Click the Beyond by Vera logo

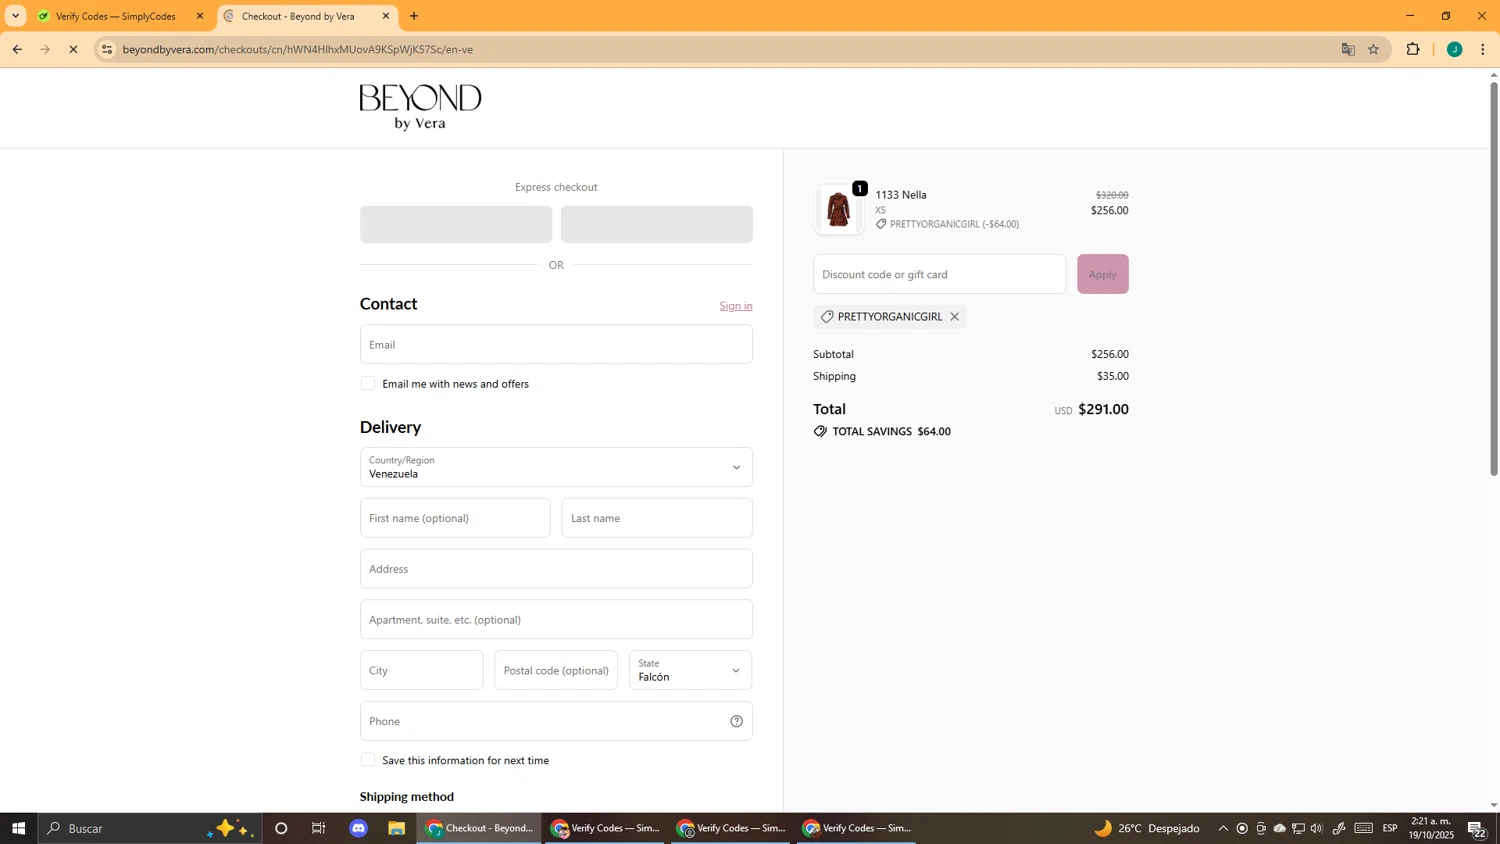click(420, 107)
